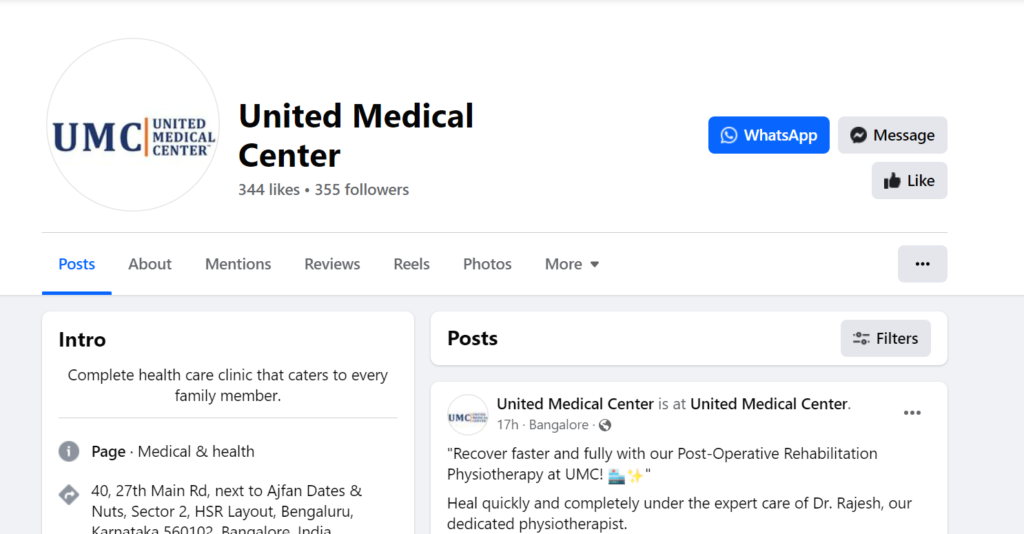Open the Photos tab
Image resolution: width=1024 pixels, height=534 pixels.
(487, 264)
